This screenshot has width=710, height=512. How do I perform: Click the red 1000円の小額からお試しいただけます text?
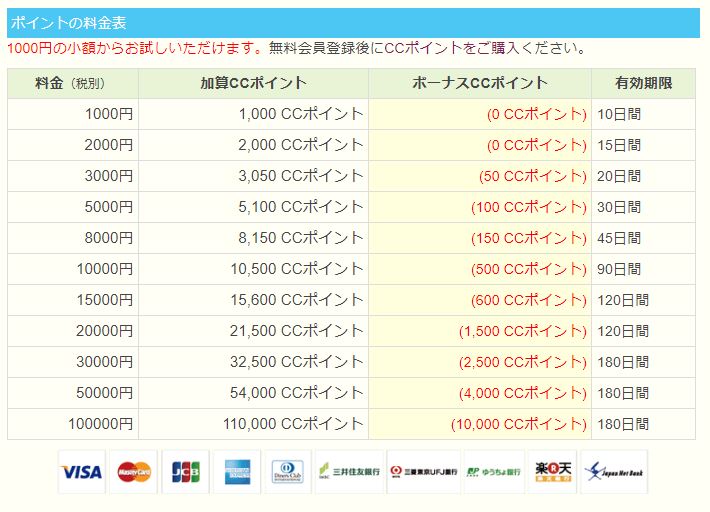coord(135,48)
